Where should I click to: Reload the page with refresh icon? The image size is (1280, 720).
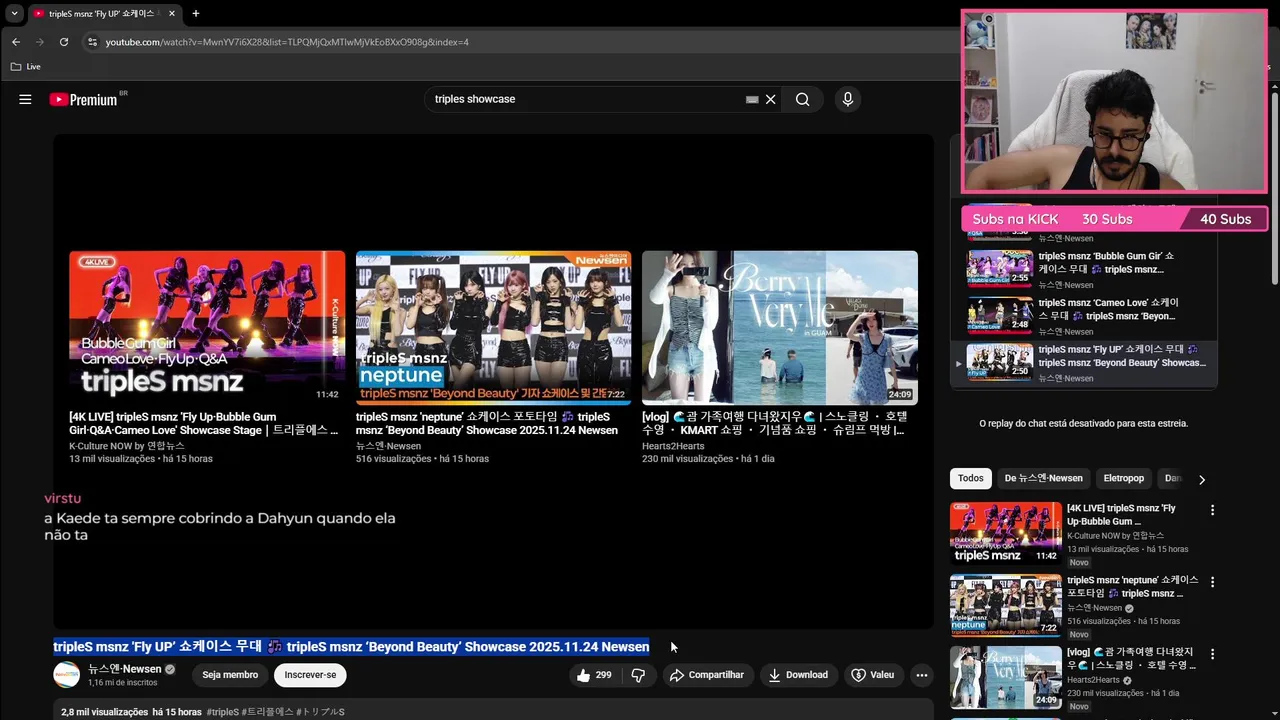pos(64,42)
